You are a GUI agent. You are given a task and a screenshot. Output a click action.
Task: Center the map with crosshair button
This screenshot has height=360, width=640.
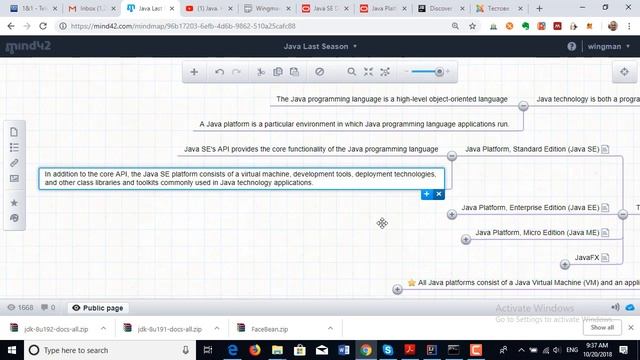coord(624,72)
